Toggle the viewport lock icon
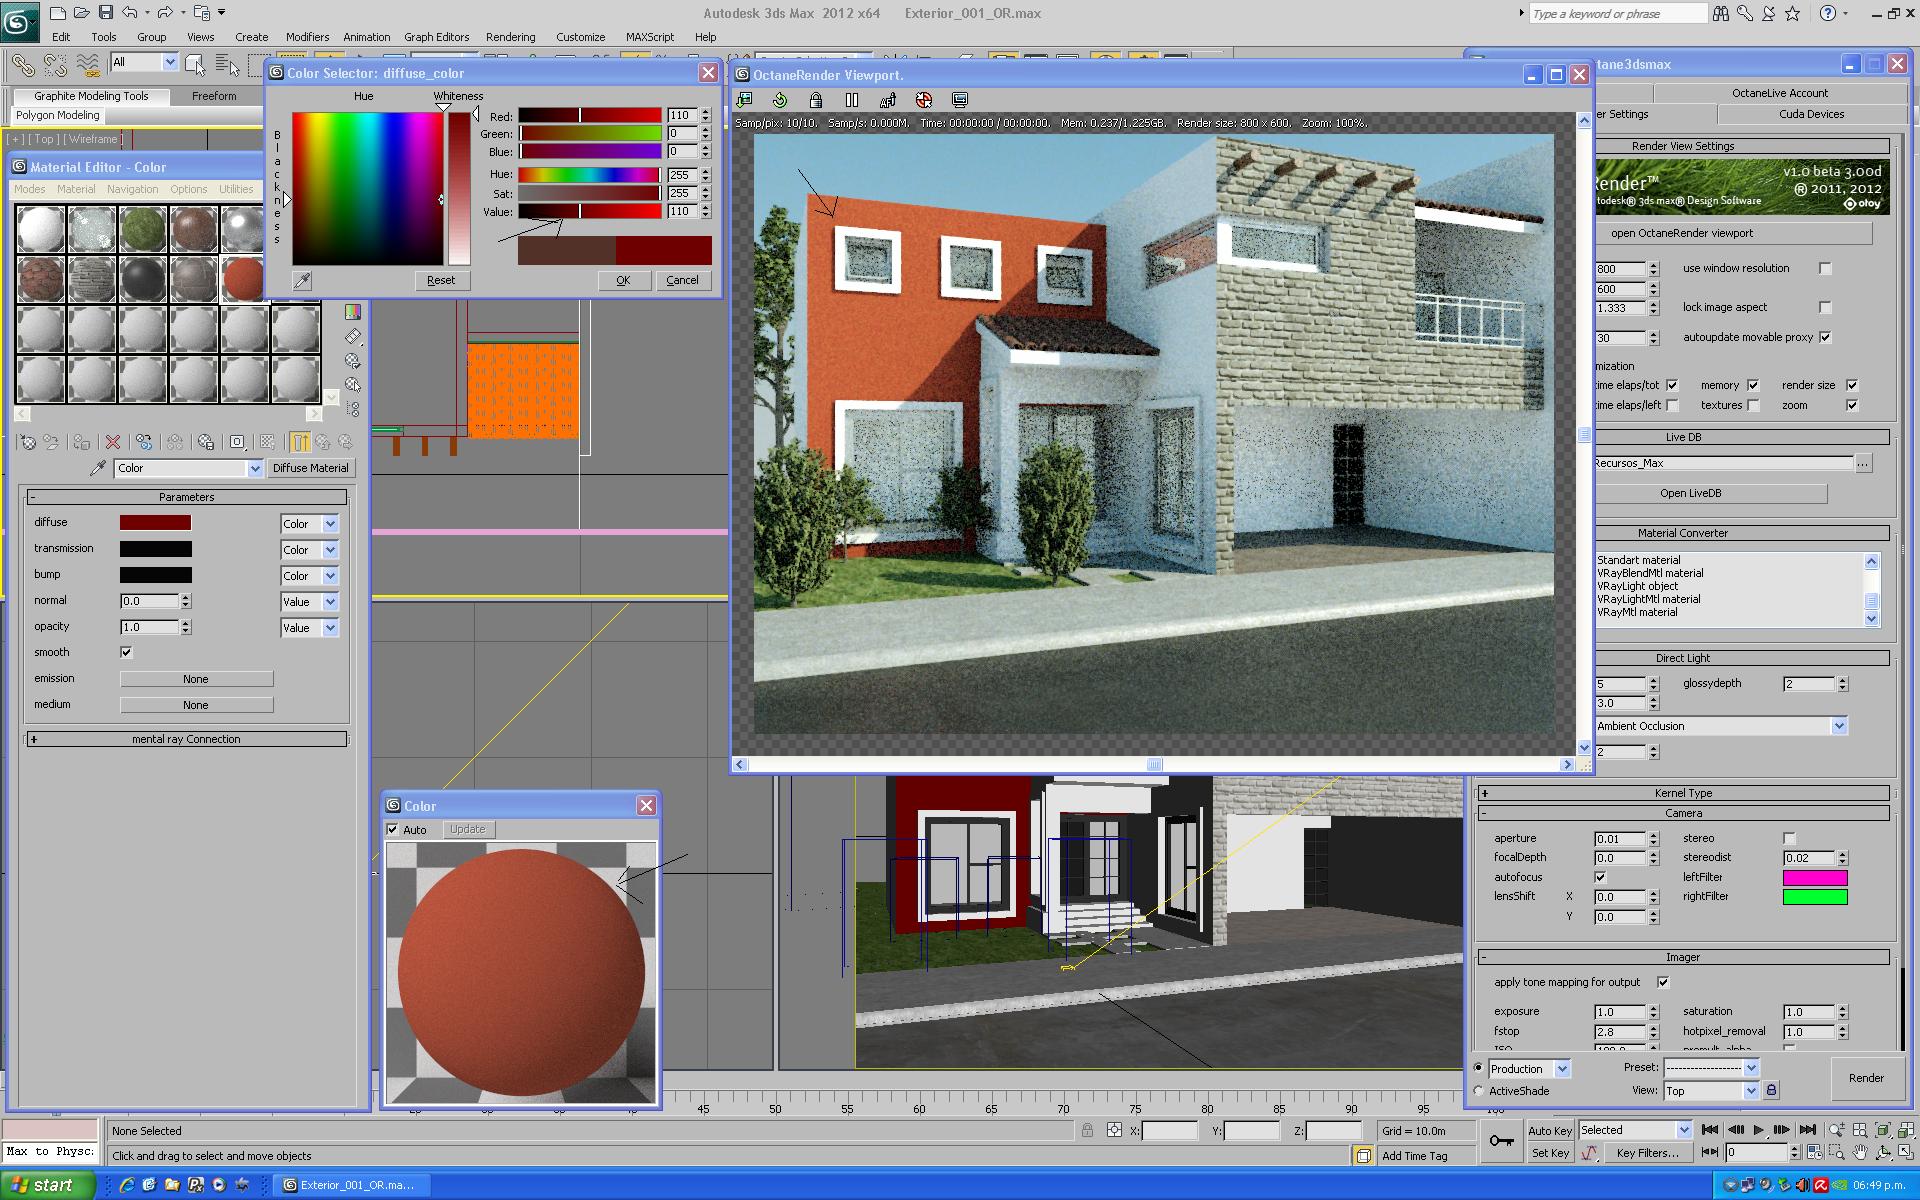 (816, 100)
